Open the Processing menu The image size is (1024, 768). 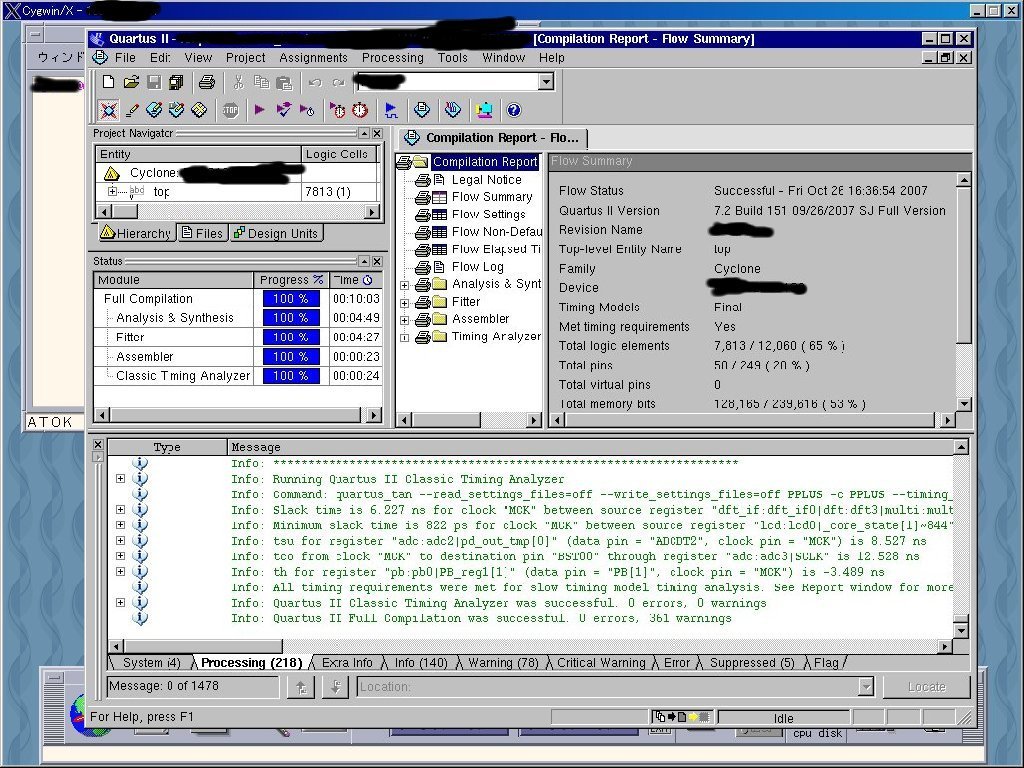point(392,57)
